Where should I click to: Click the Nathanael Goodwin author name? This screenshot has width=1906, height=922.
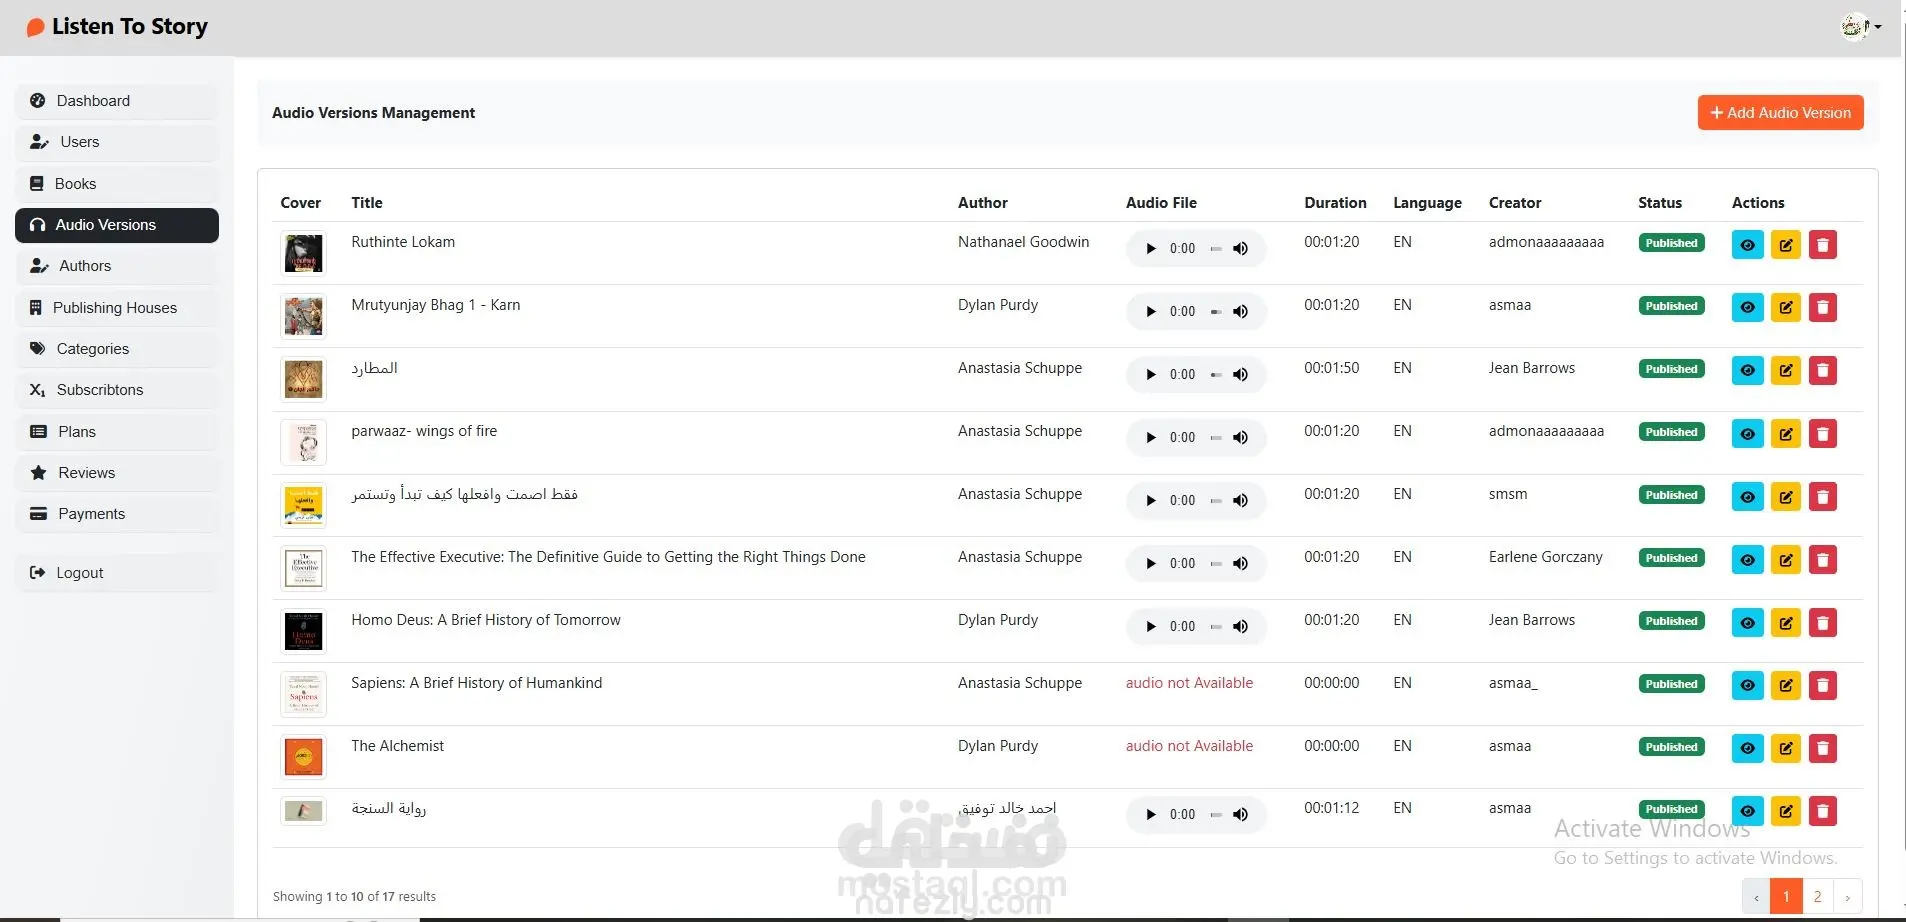click(x=1023, y=242)
